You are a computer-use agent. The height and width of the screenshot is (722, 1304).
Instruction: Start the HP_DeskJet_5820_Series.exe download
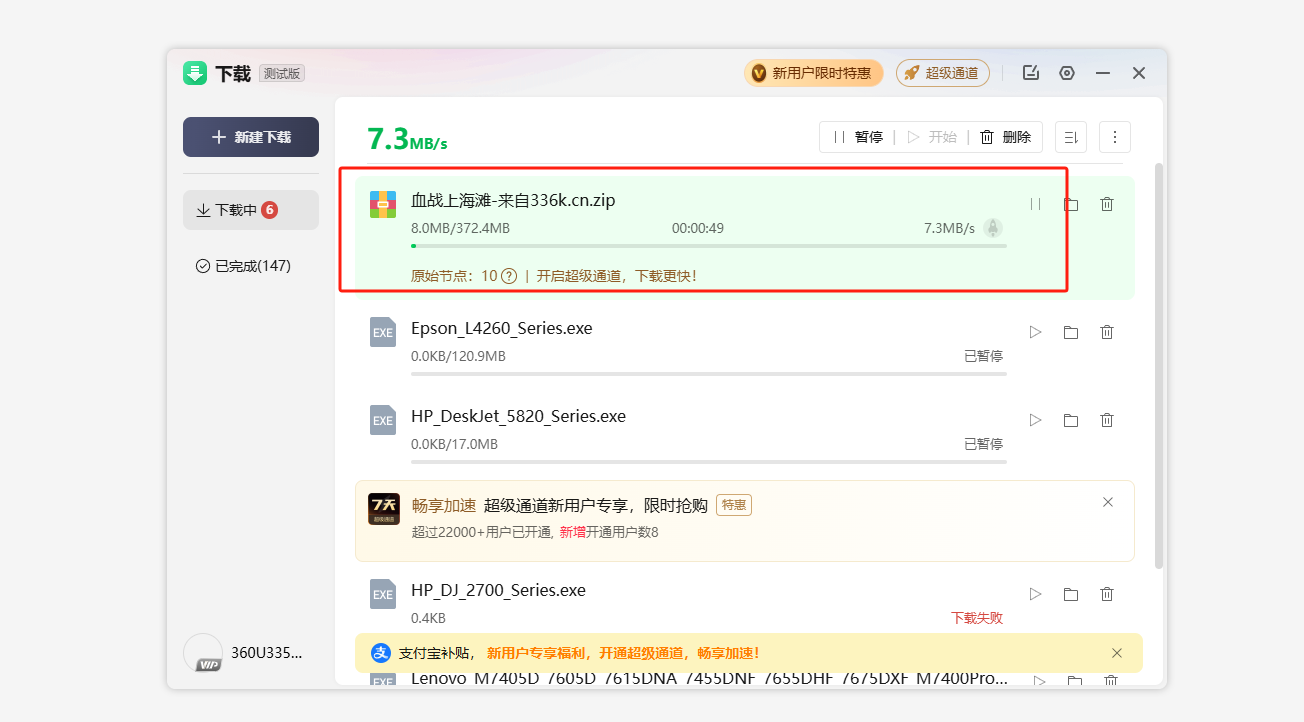click(1035, 420)
